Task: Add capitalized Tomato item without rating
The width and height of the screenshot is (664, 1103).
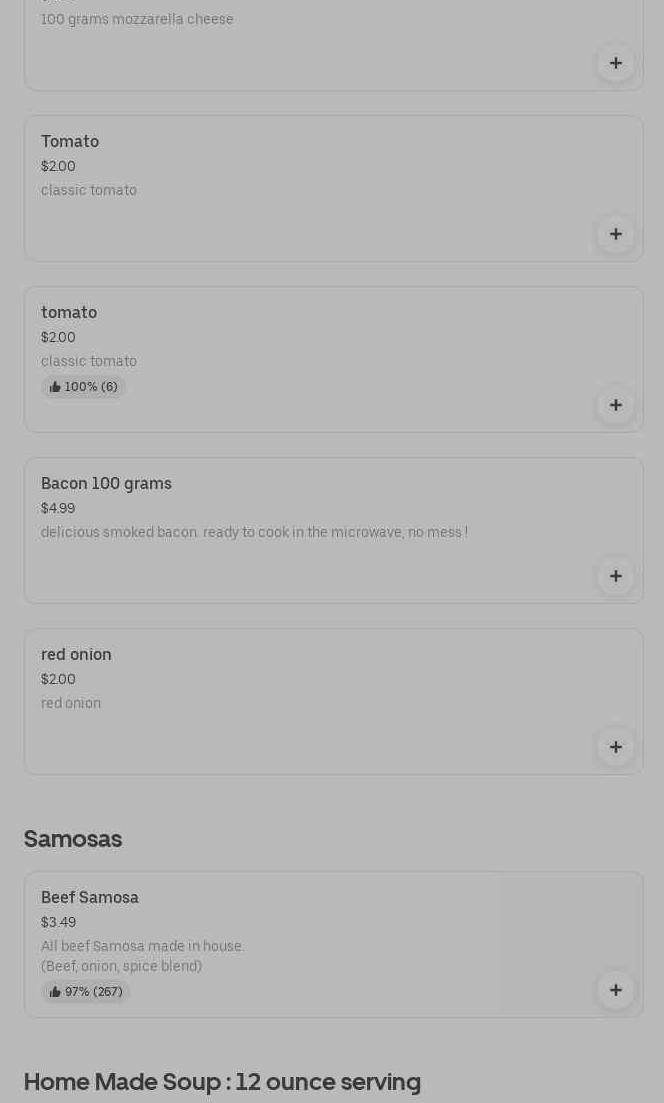Action: pyautogui.click(x=615, y=234)
